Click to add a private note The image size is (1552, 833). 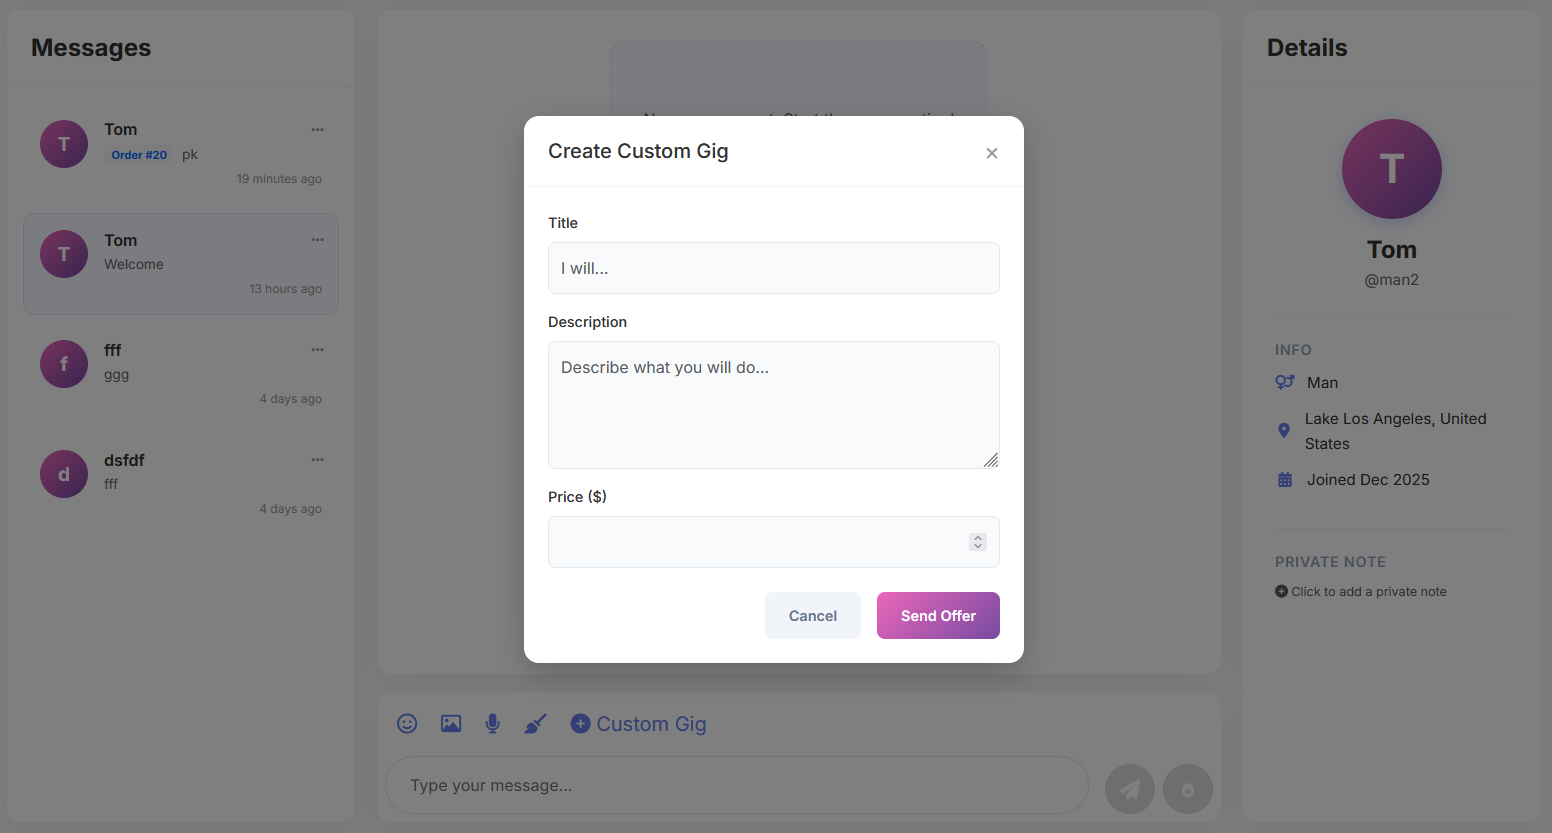point(1367,592)
